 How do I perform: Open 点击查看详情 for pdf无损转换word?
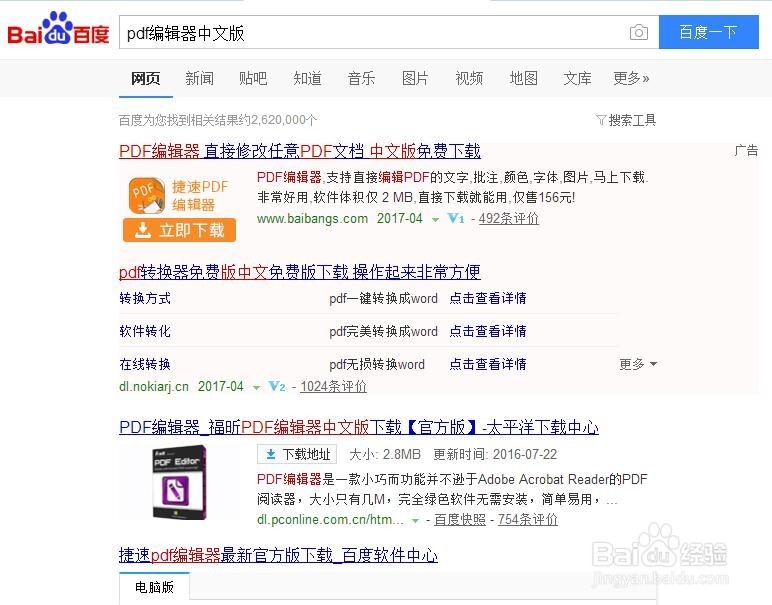click(x=488, y=364)
